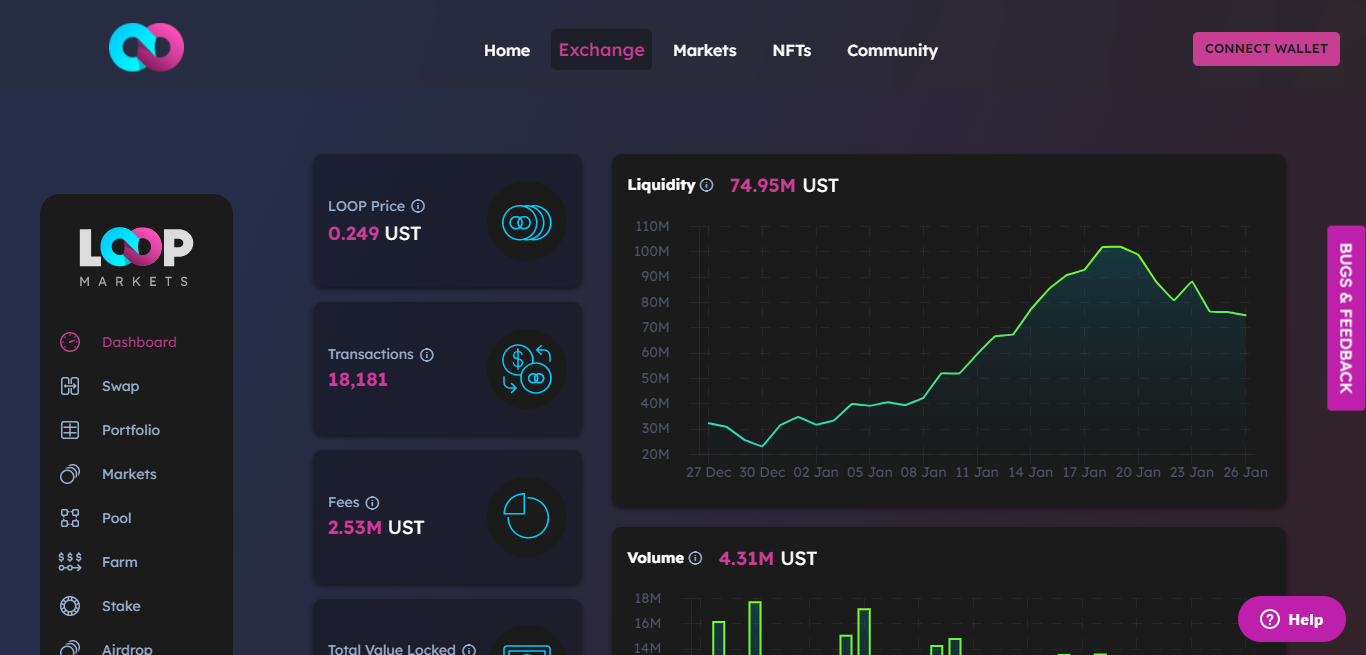This screenshot has height=655, width=1366.
Task: Click the Fees info icon
Action: coord(372,503)
